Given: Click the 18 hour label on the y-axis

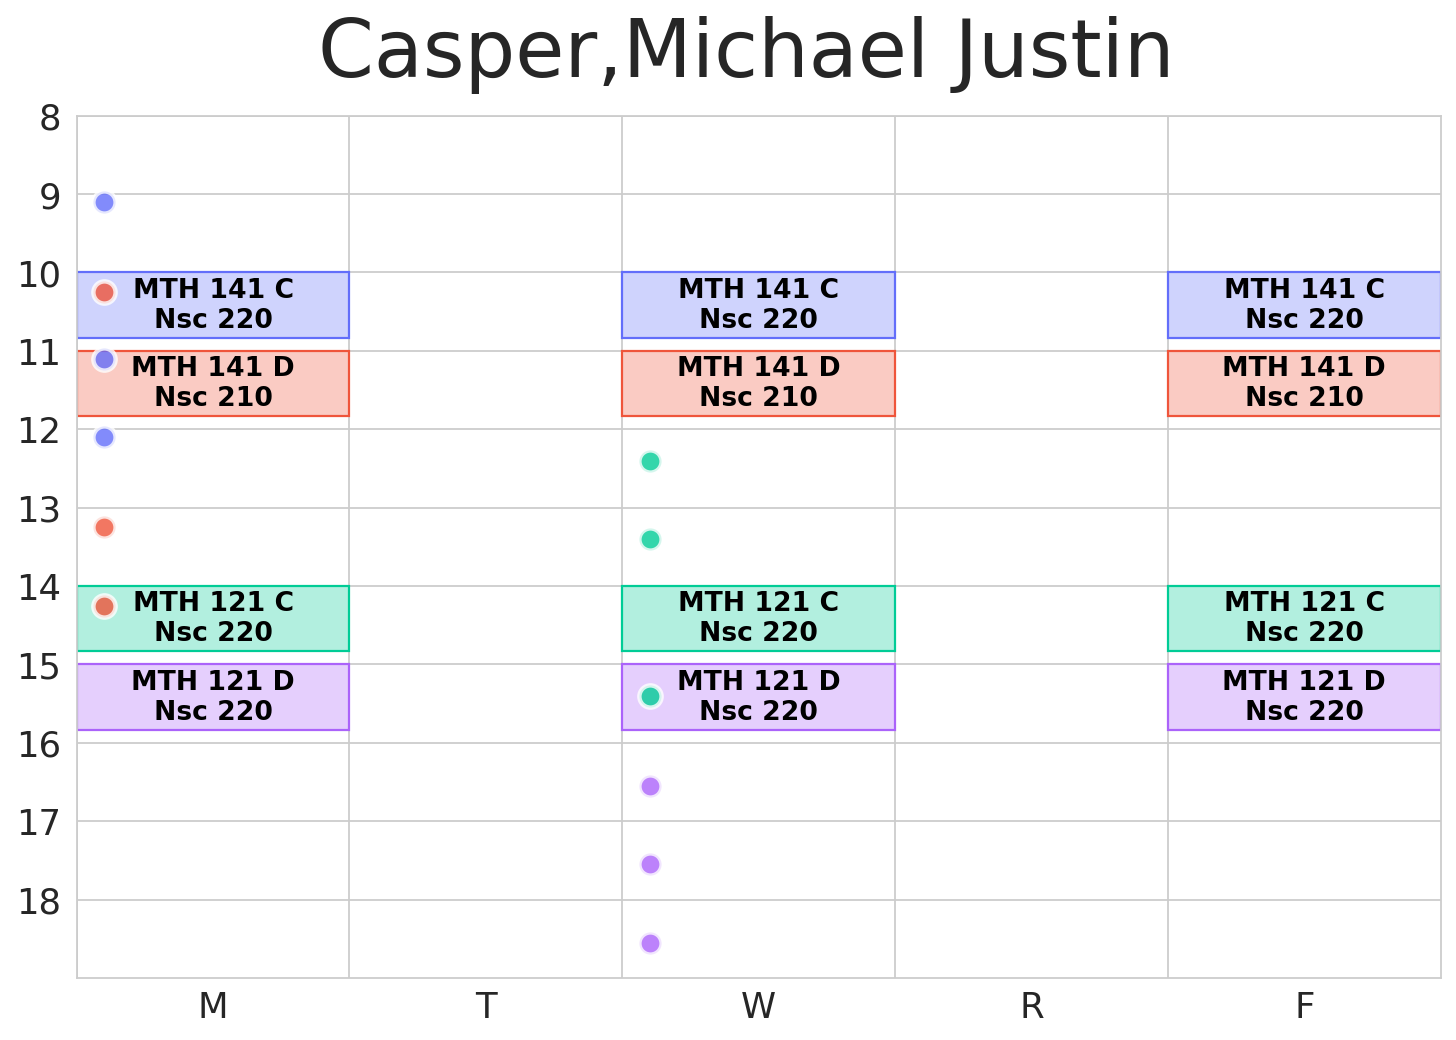Looking at the screenshot, I should tap(40, 901).
